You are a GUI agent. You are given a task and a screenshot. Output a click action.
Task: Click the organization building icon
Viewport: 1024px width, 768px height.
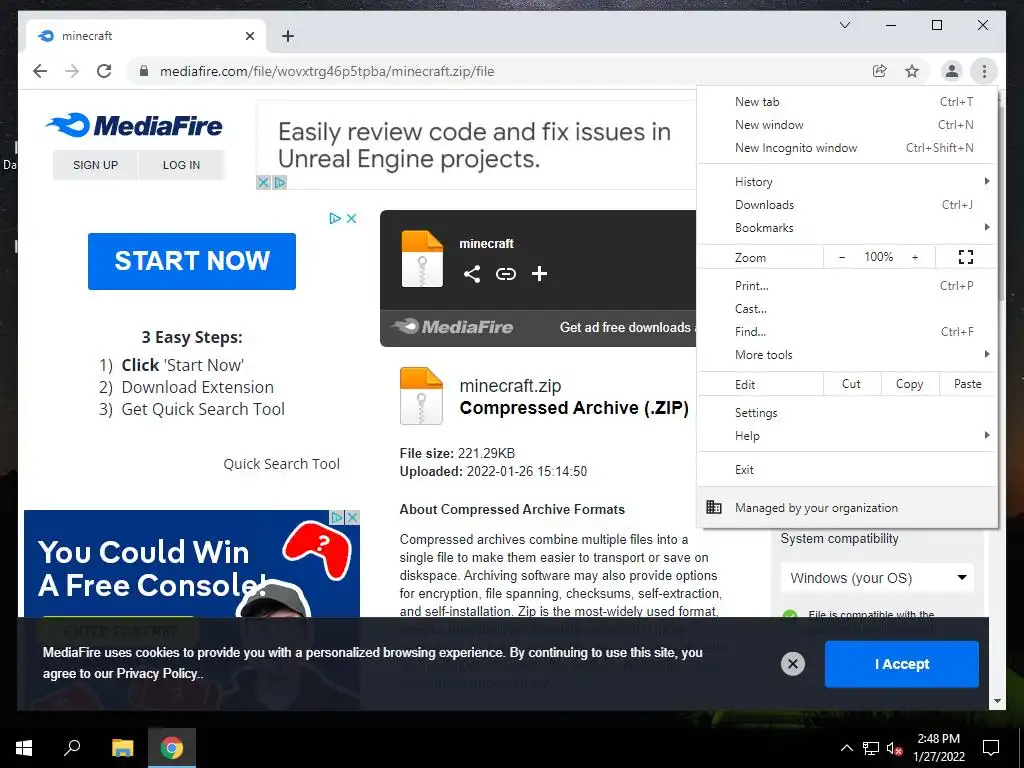(714, 507)
